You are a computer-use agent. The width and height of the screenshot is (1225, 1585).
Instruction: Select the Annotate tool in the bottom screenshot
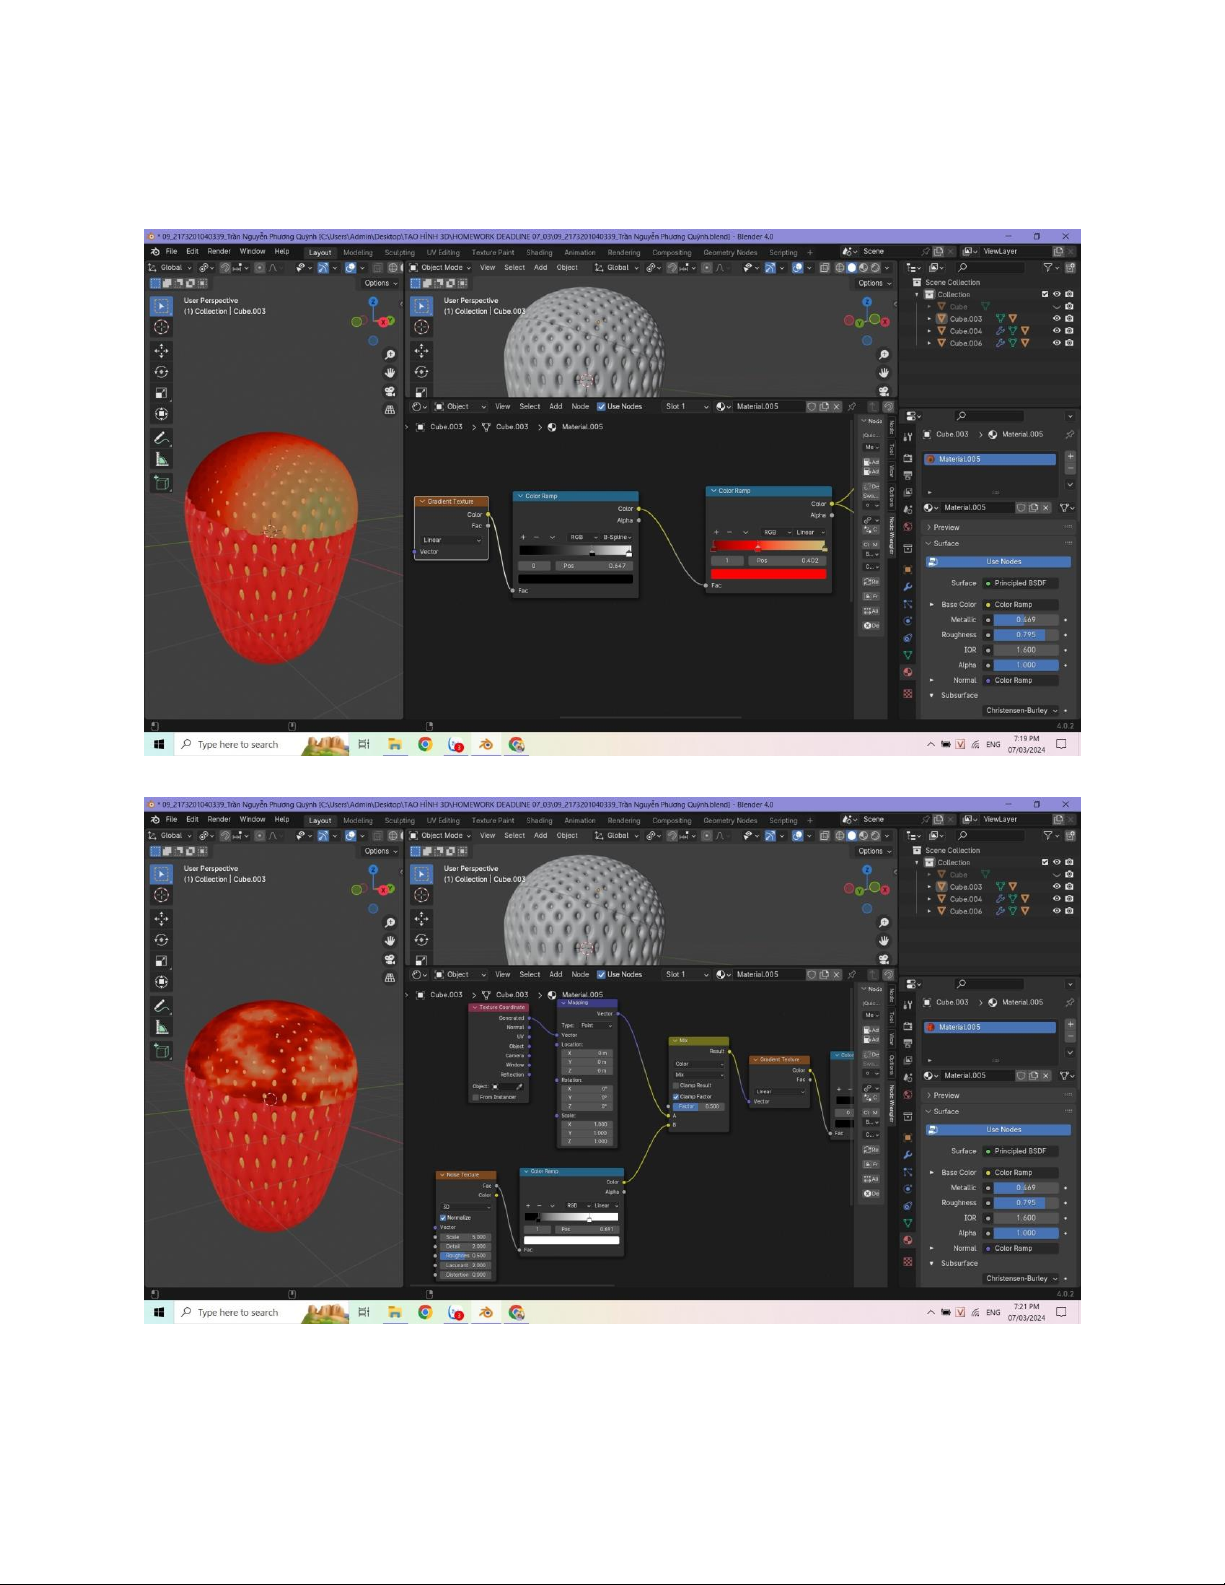[161, 1006]
